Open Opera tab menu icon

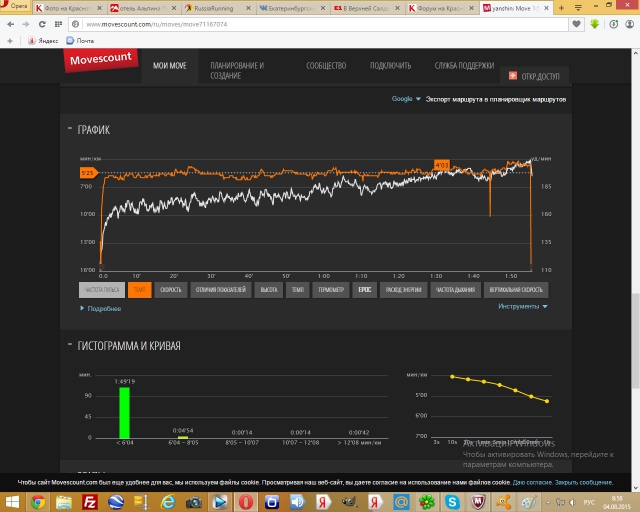point(578,8)
